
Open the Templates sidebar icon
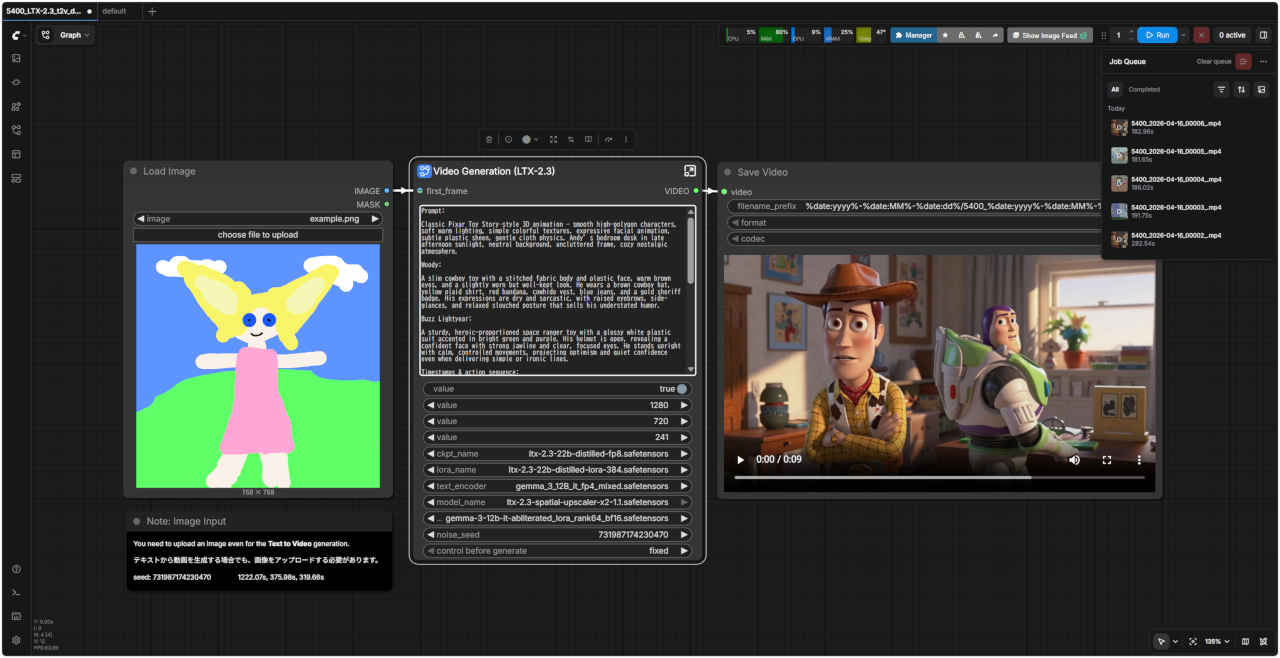pyautogui.click(x=16, y=154)
